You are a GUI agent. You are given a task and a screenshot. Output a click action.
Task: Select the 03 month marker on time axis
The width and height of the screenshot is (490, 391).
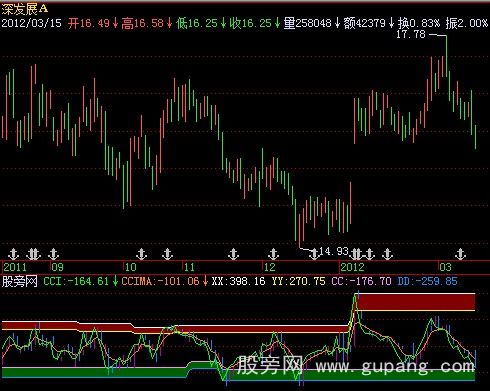[x=445, y=267]
